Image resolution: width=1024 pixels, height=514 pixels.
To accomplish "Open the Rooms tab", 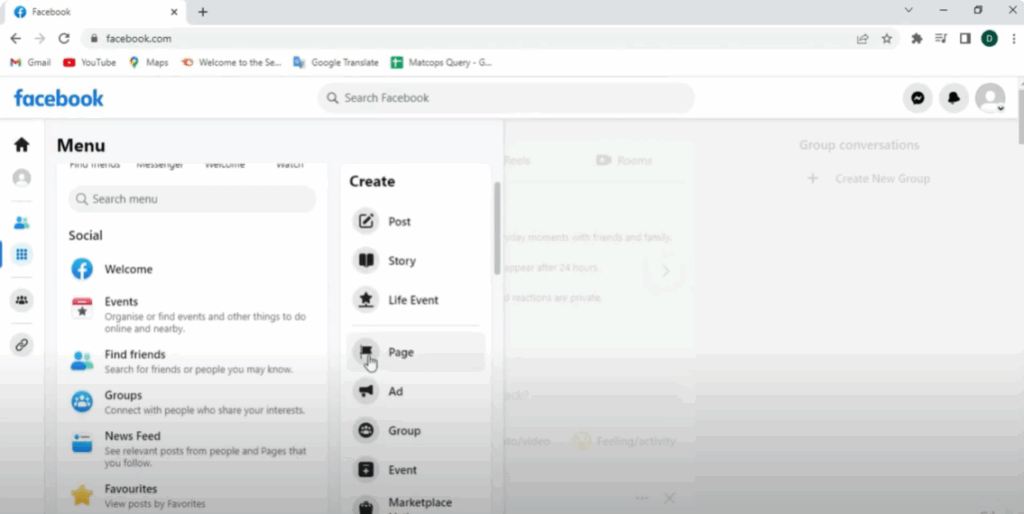I will [x=624, y=161].
